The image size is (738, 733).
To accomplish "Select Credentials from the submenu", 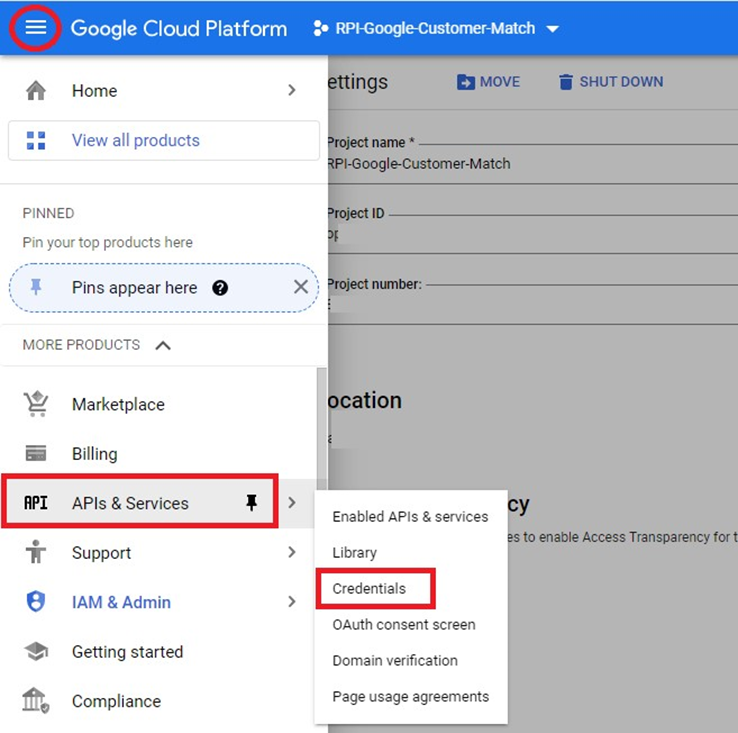I will pos(369,589).
